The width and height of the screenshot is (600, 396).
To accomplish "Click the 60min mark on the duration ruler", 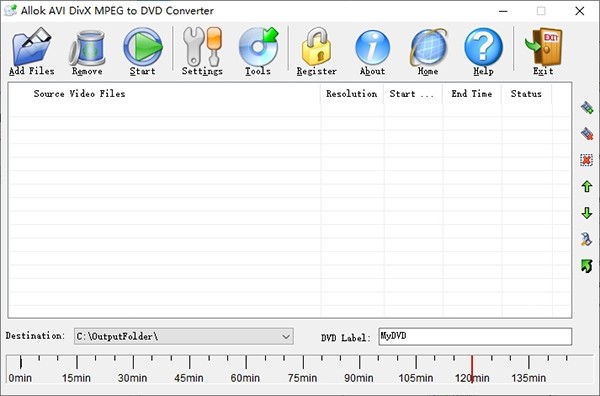I will tap(246, 362).
